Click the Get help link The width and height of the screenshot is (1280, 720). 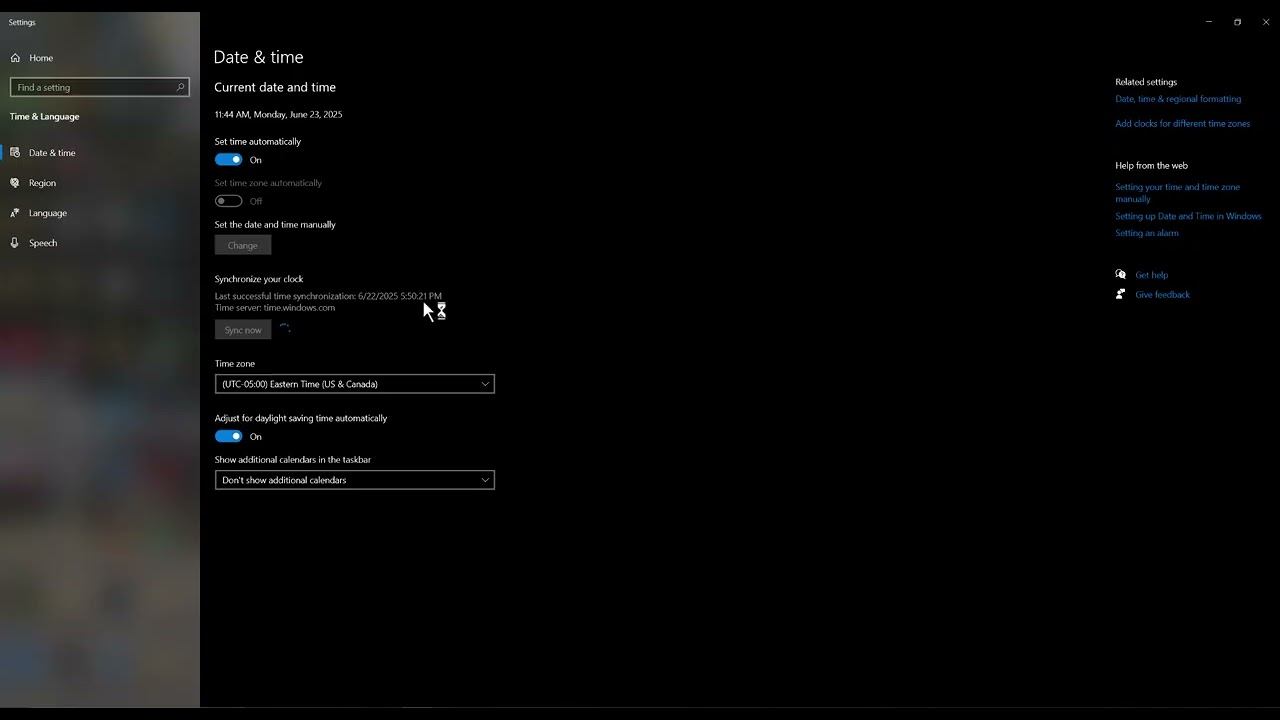click(1152, 275)
